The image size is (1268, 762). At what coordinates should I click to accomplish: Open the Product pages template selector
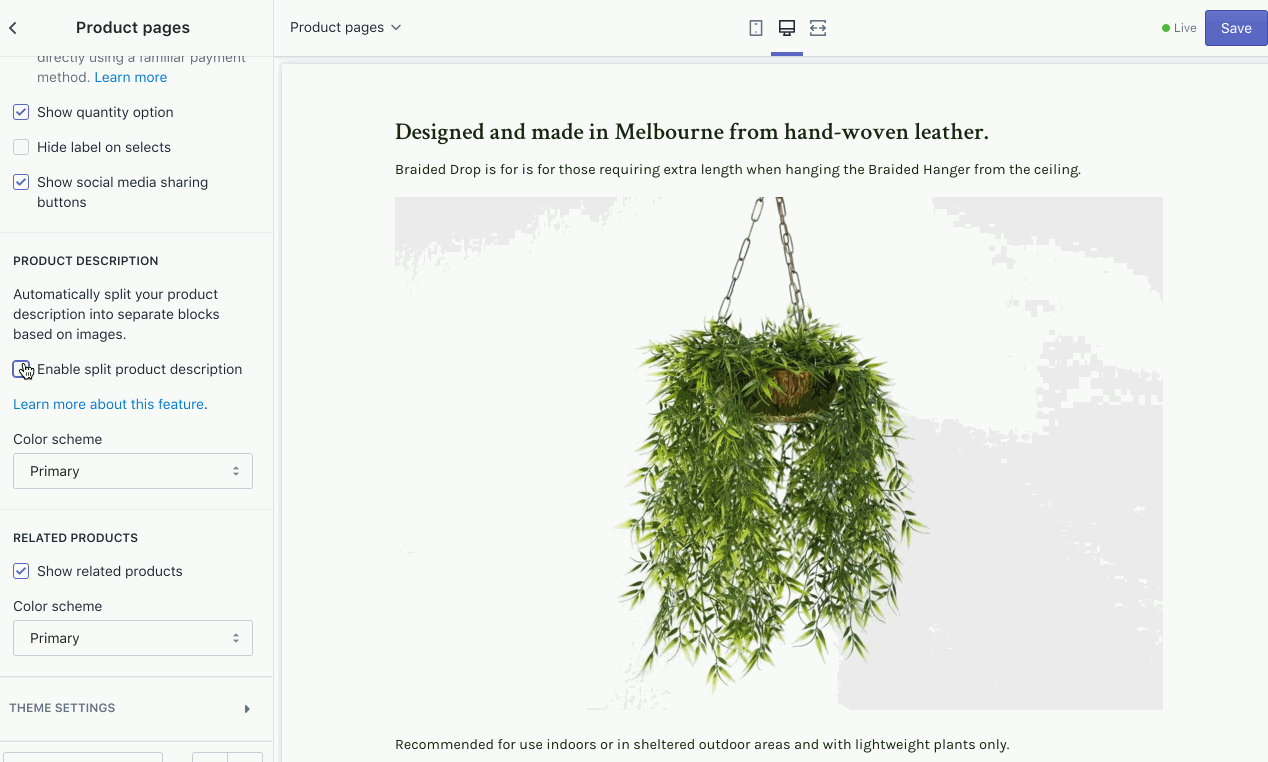tap(346, 27)
